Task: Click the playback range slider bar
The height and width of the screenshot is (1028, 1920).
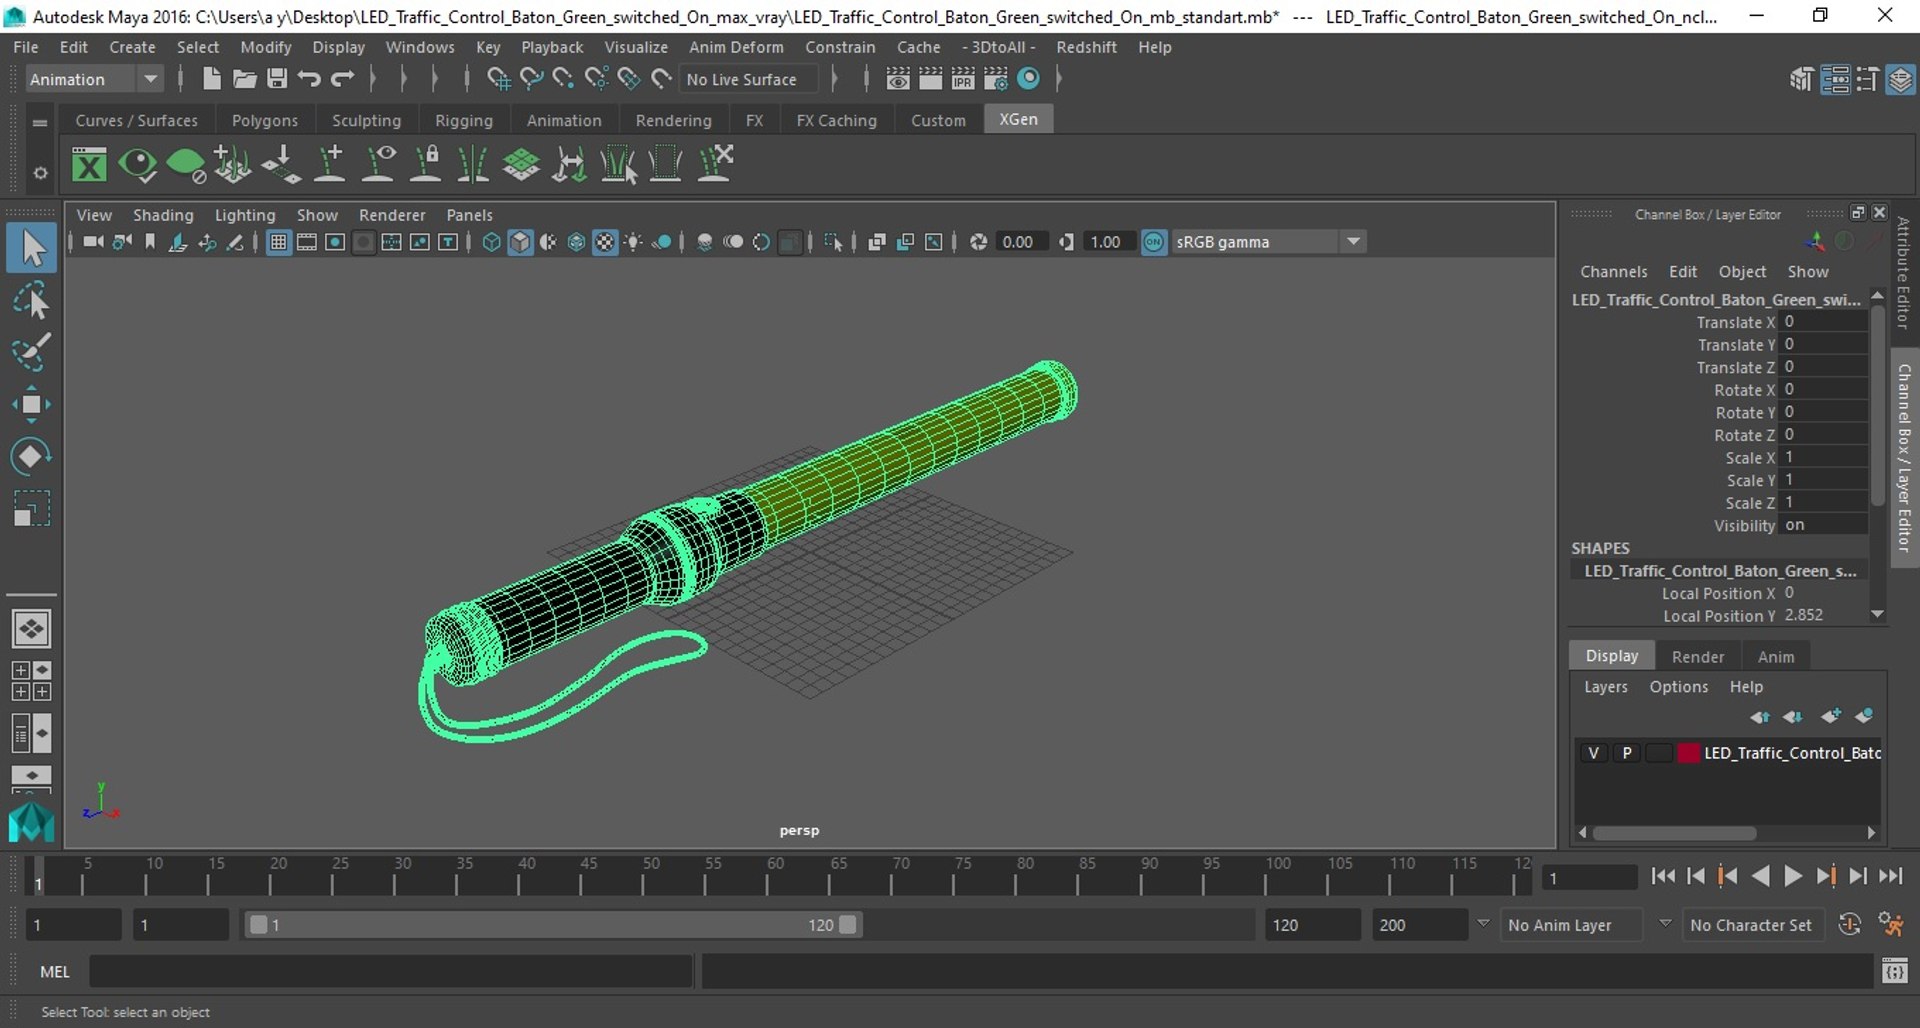Action: pos(553,925)
